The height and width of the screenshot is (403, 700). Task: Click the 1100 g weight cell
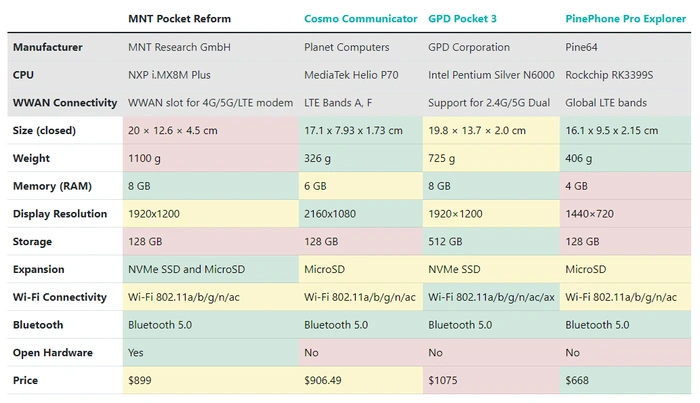pos(144,159)
